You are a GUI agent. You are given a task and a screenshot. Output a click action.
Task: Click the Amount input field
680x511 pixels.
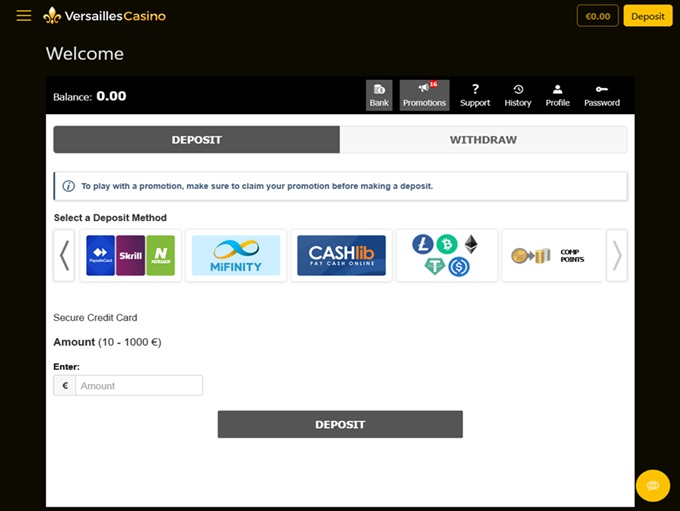(139, 385)
